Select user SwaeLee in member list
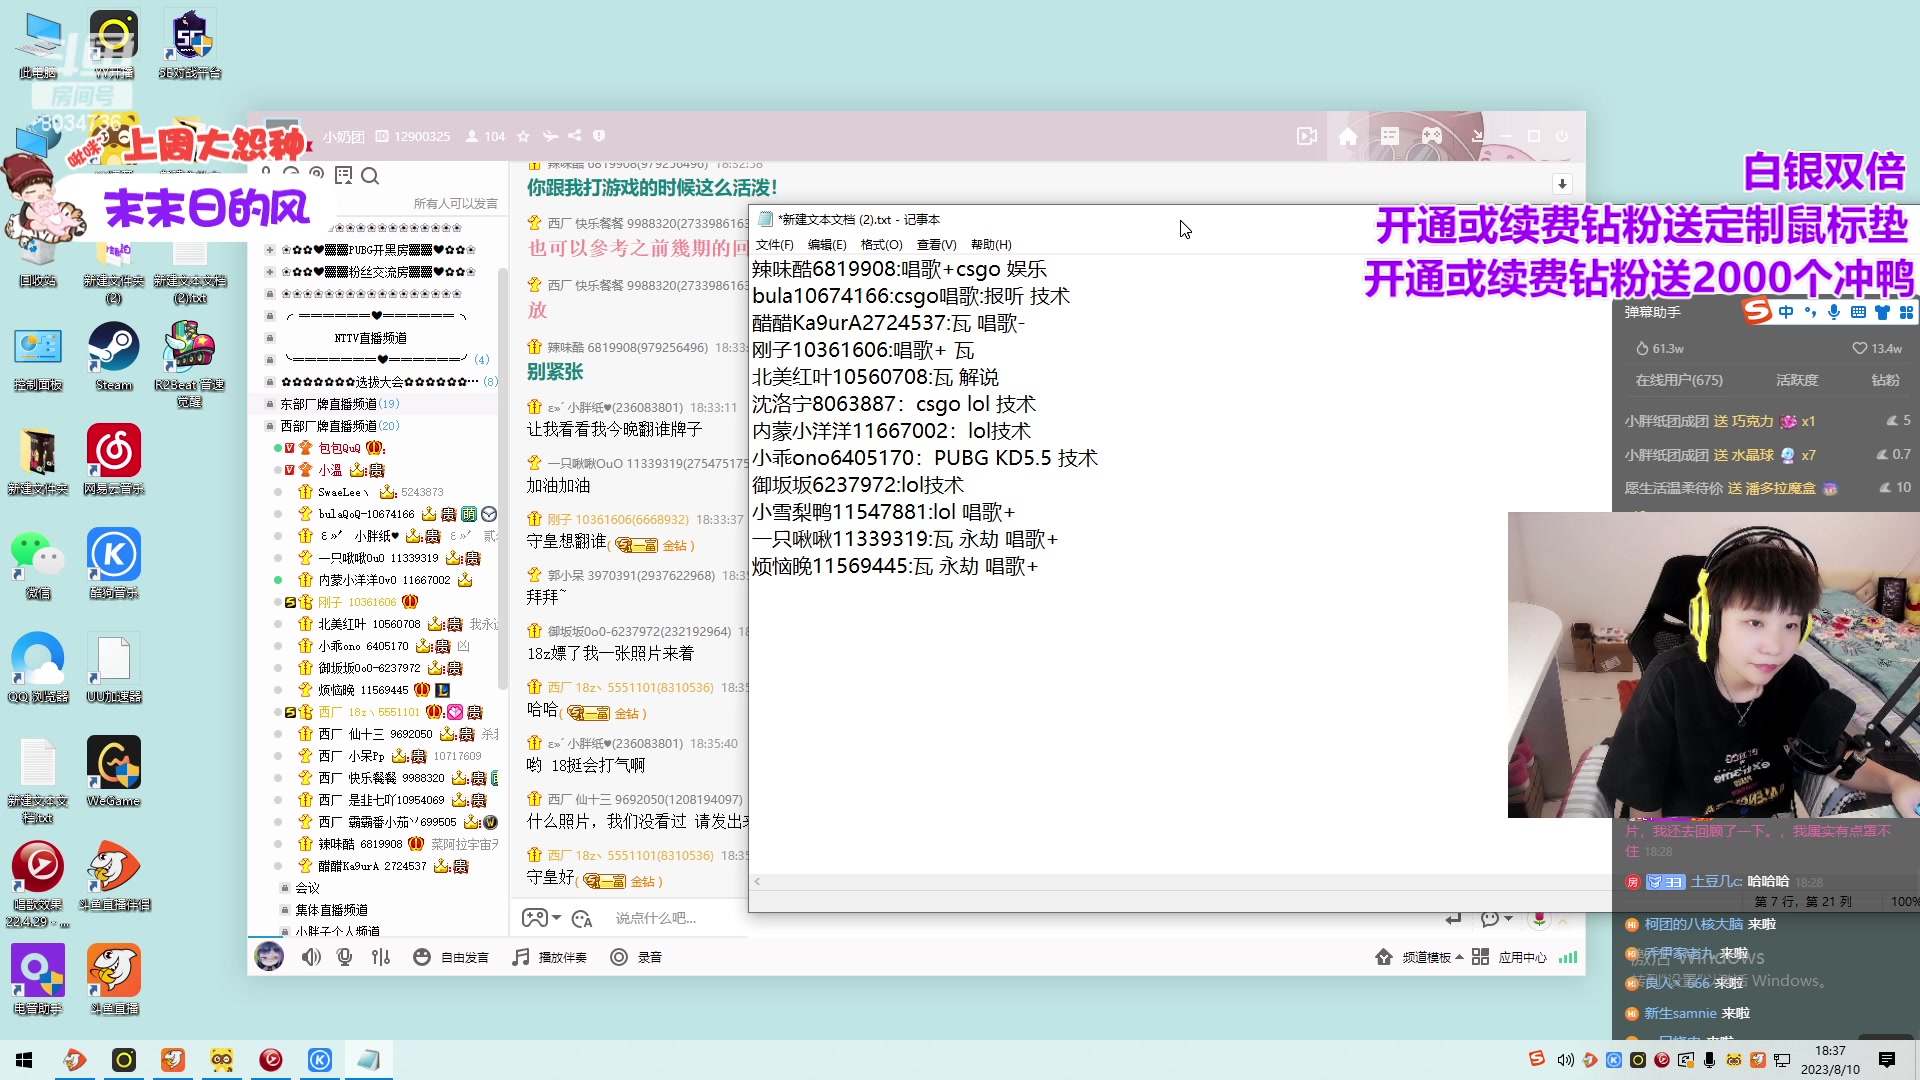 tap(343, 492)
